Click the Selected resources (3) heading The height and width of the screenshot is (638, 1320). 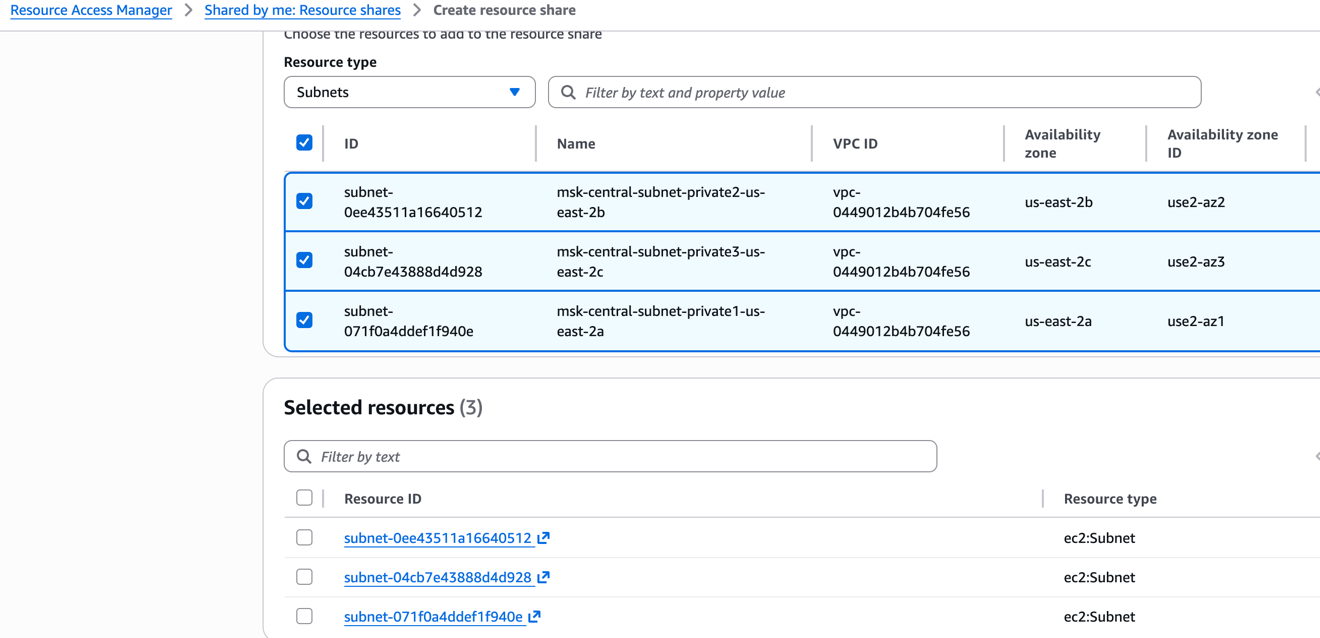click(383, 407)
